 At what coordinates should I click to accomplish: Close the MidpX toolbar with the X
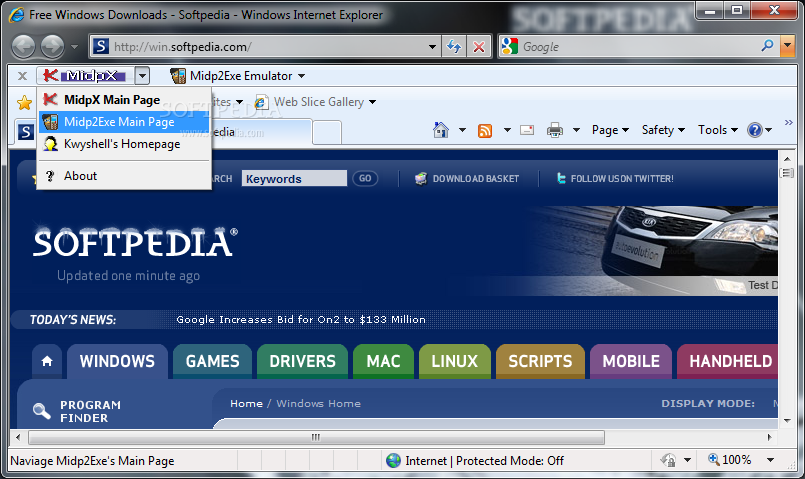22,76
